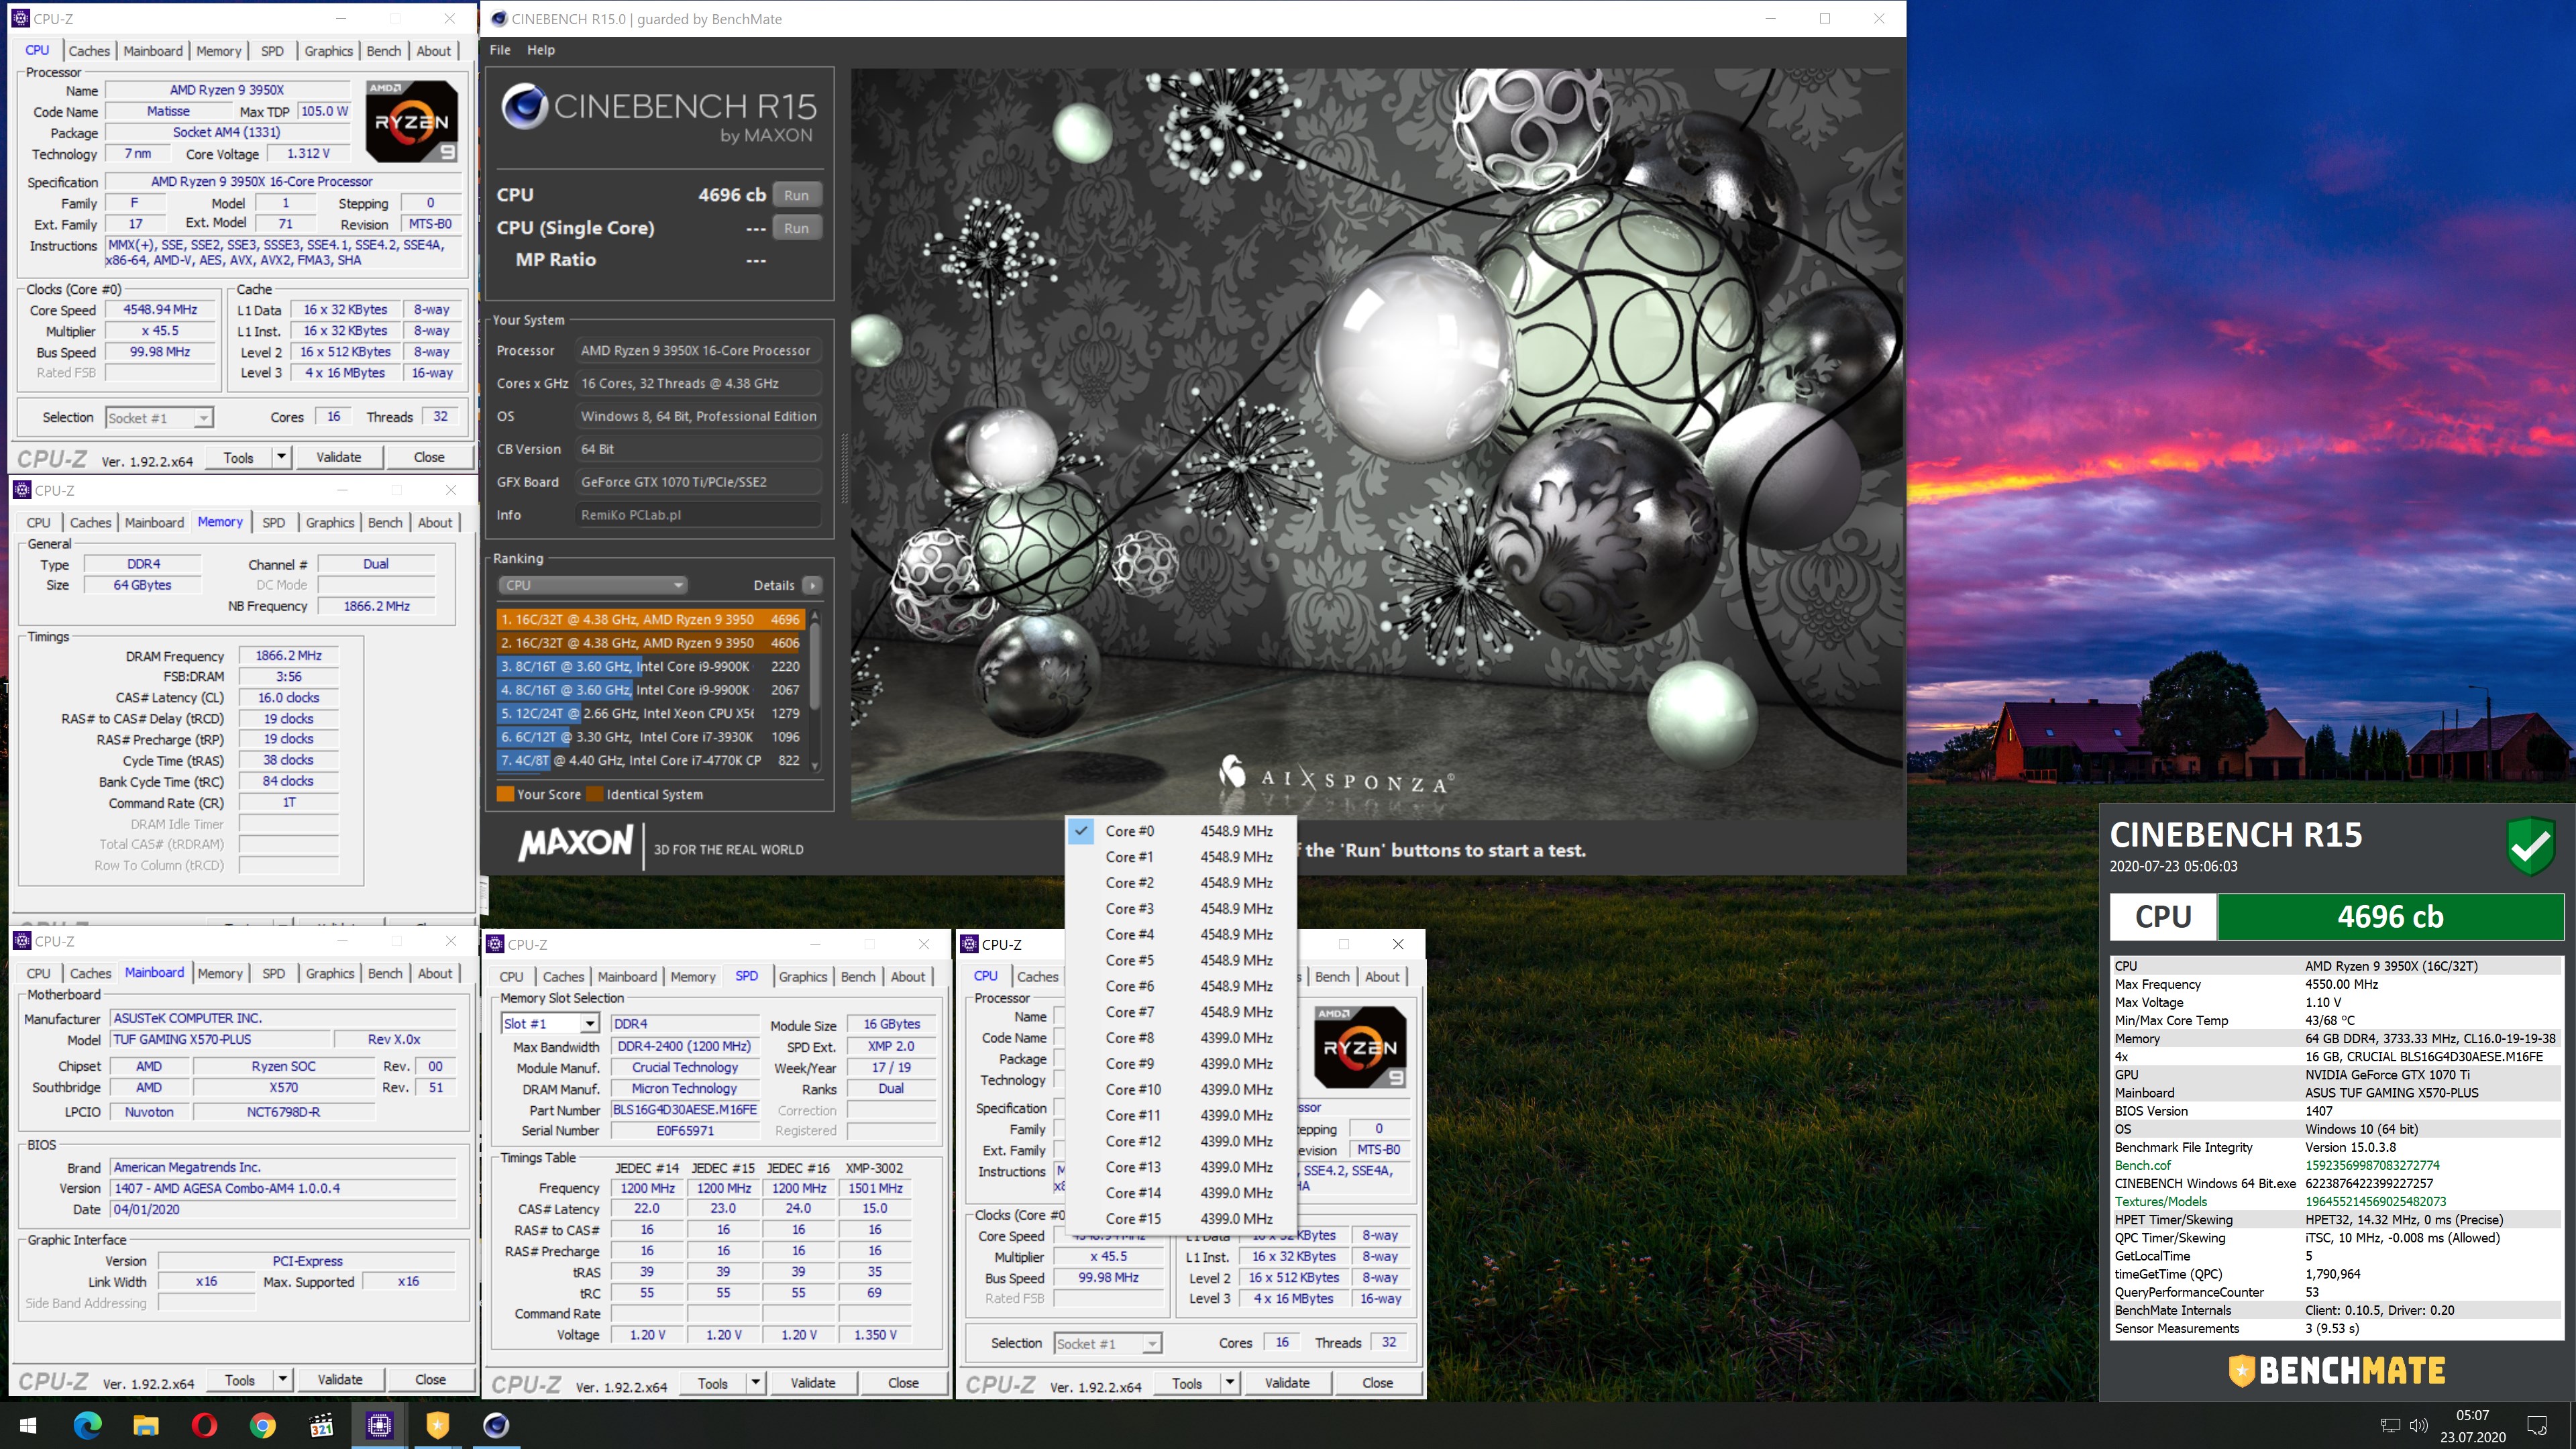The height and width of the screenshot is (1449, 2576).
Task: Click the volume speaker tray icon
Action: 2419,1425
